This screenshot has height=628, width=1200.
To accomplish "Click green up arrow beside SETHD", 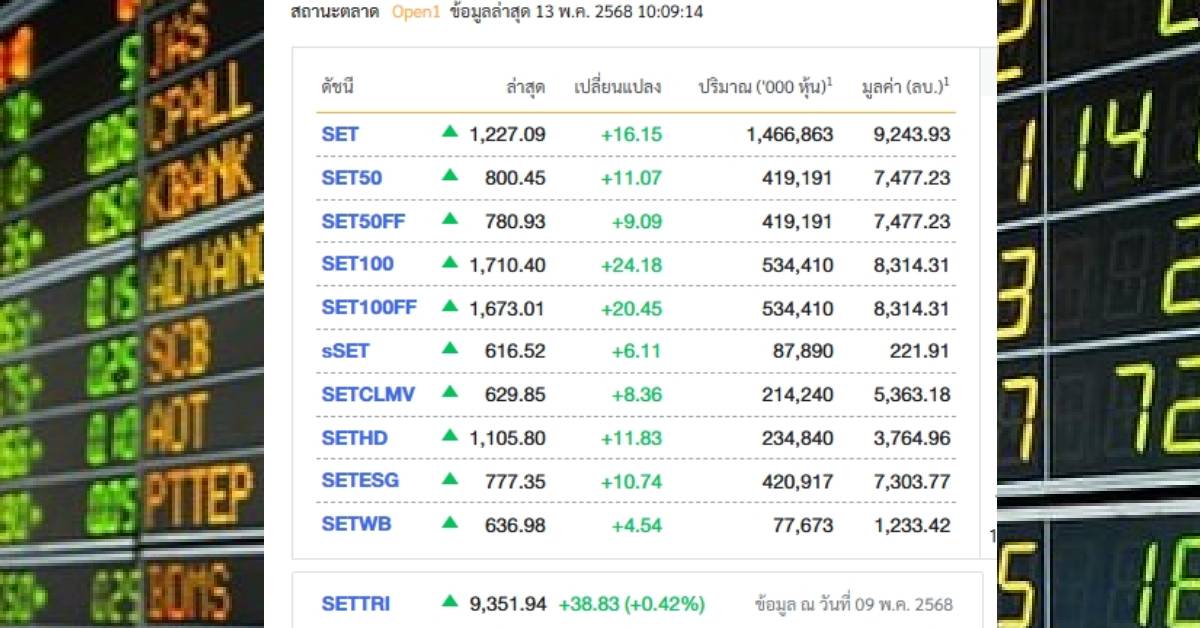I will (x=450, y=436).
